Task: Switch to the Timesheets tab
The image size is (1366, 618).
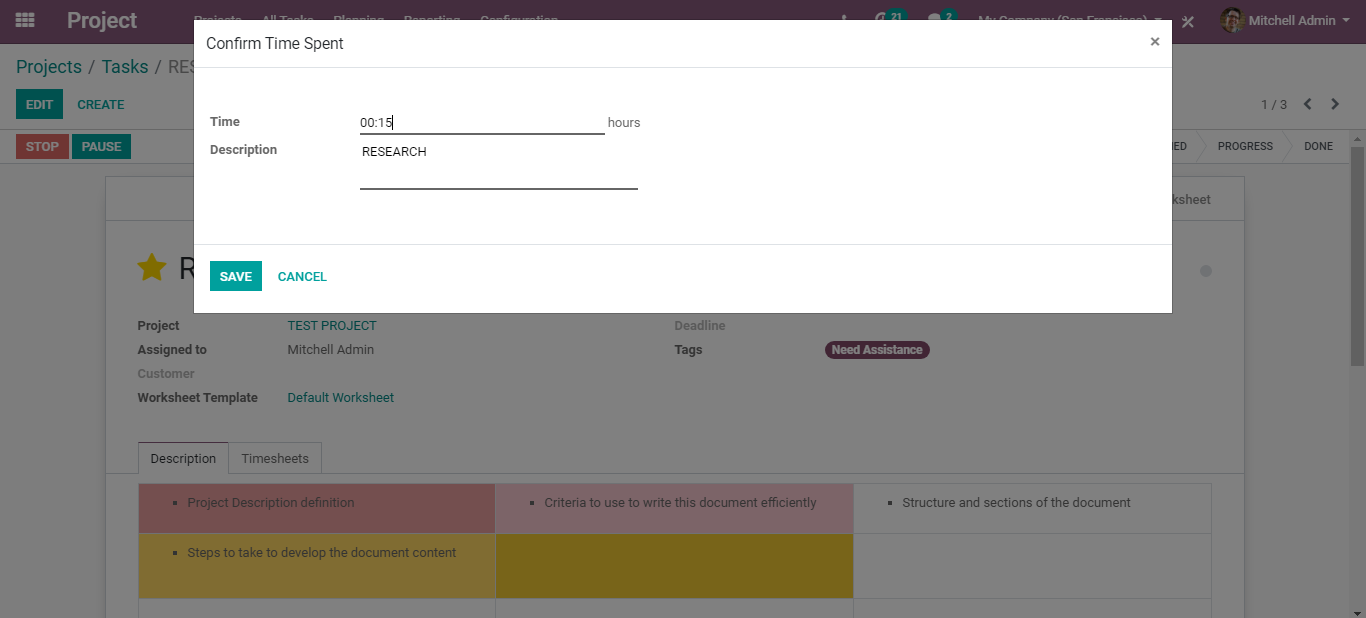Action: tap(275, 458)
